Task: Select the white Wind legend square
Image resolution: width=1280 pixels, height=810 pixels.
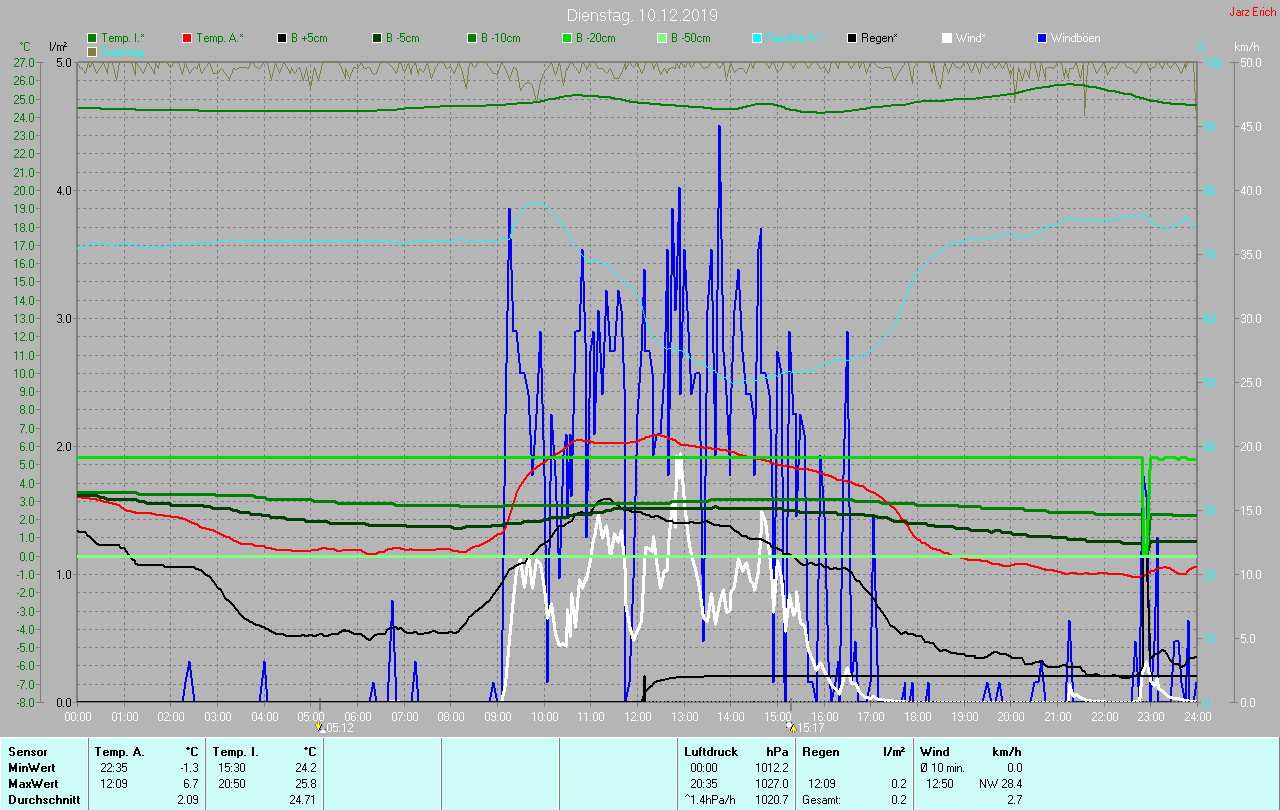Action: click(947, 38)
